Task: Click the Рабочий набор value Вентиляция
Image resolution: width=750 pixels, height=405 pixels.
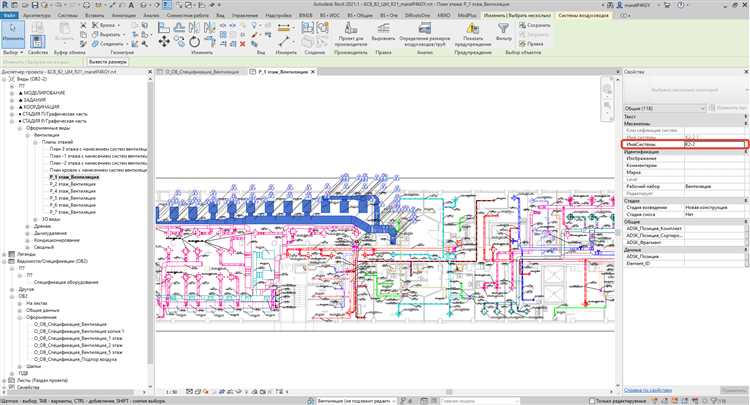Action: tap(715, 186)
